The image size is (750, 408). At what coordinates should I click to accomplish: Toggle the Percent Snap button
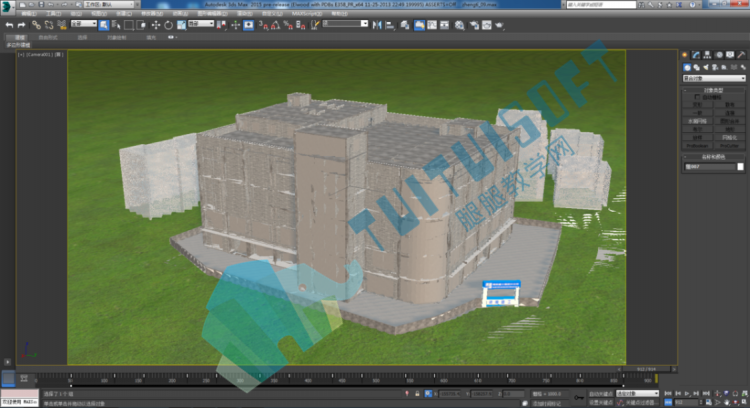click(288, 25)
